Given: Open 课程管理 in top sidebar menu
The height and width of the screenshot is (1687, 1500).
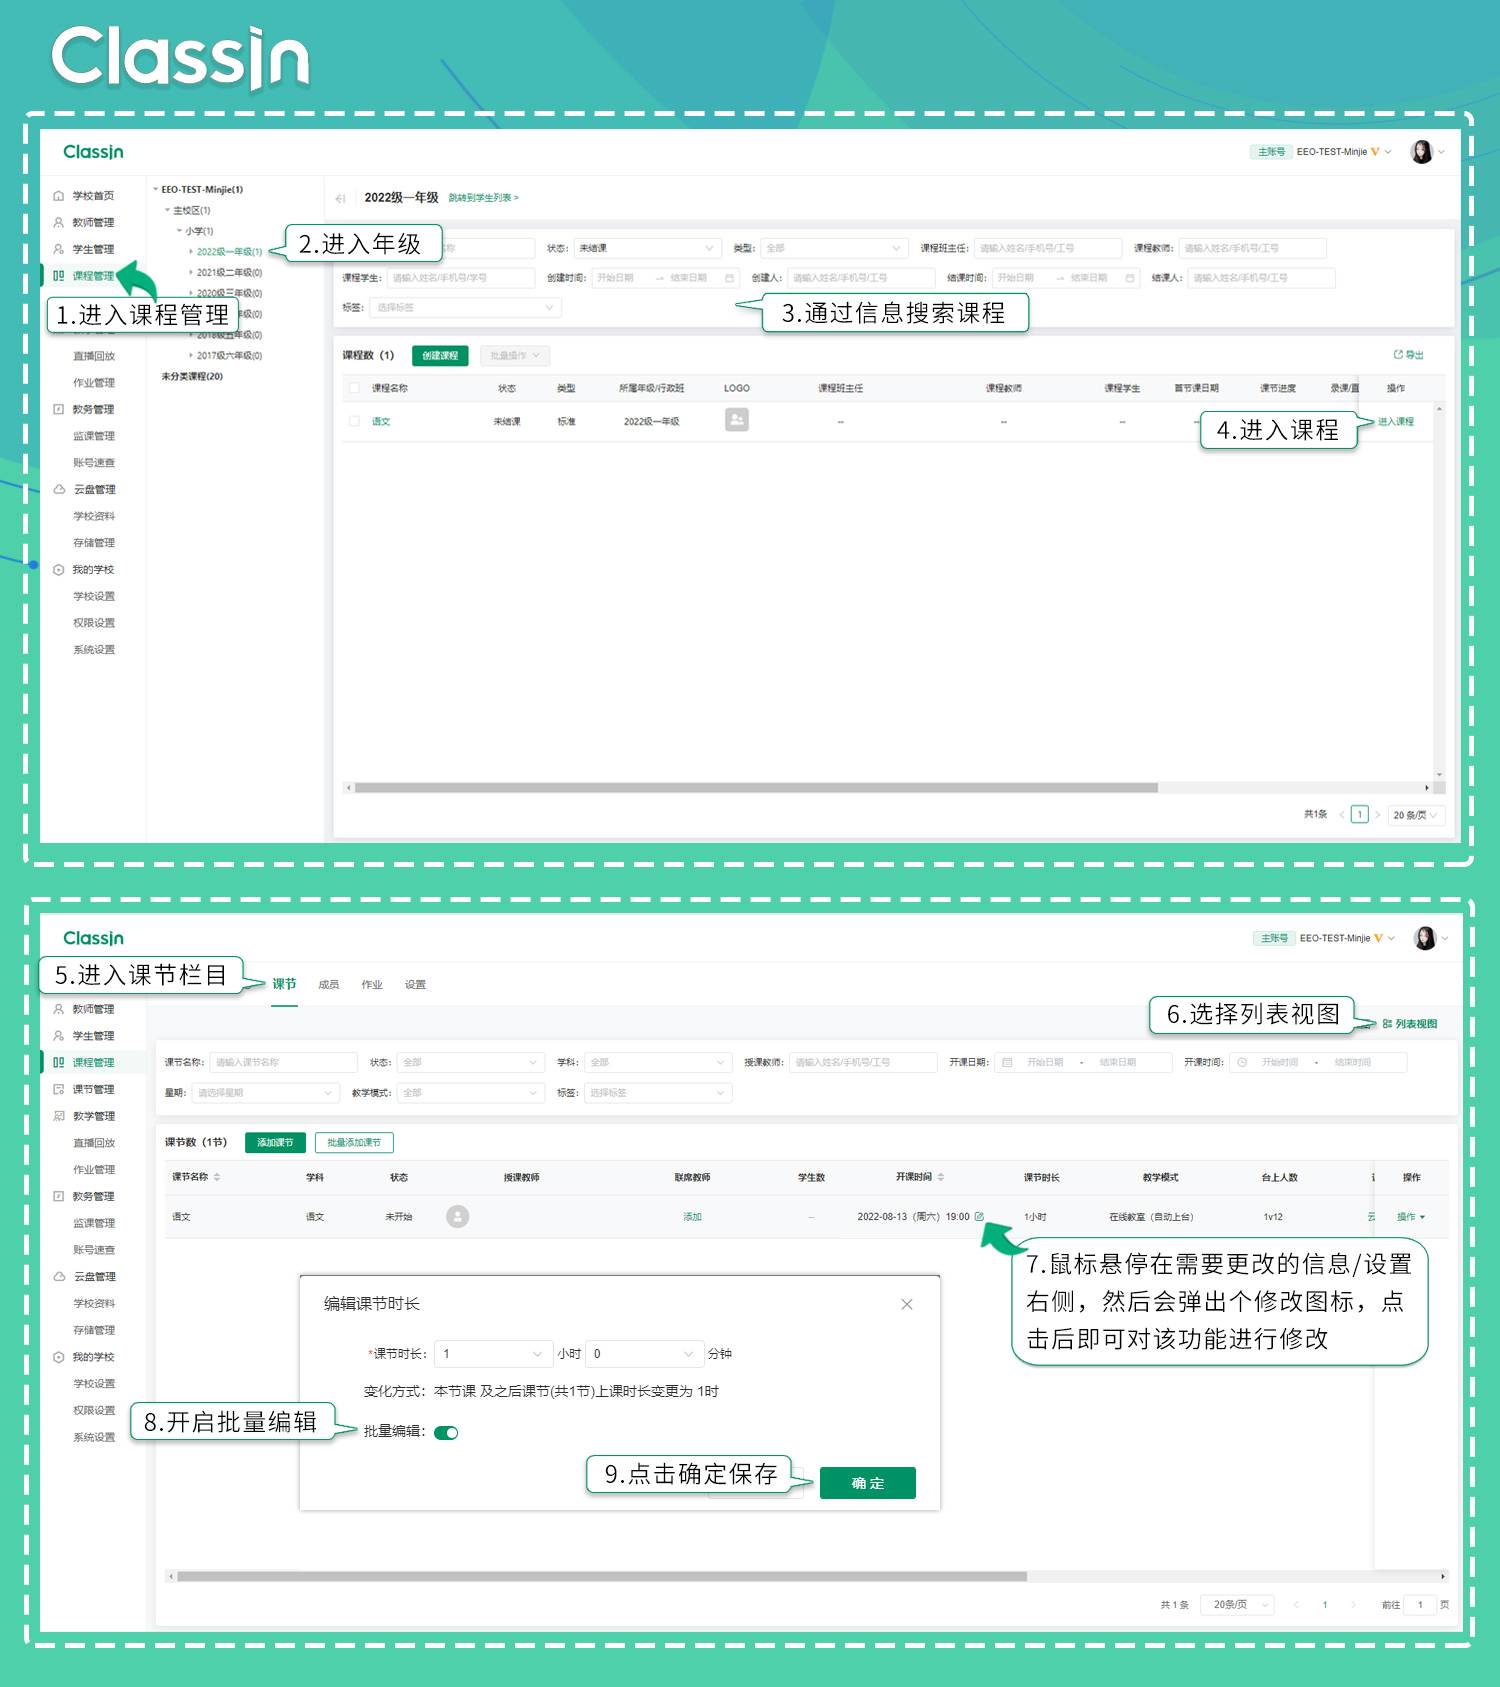Looking at the screenshot, I should pos(93,276).
